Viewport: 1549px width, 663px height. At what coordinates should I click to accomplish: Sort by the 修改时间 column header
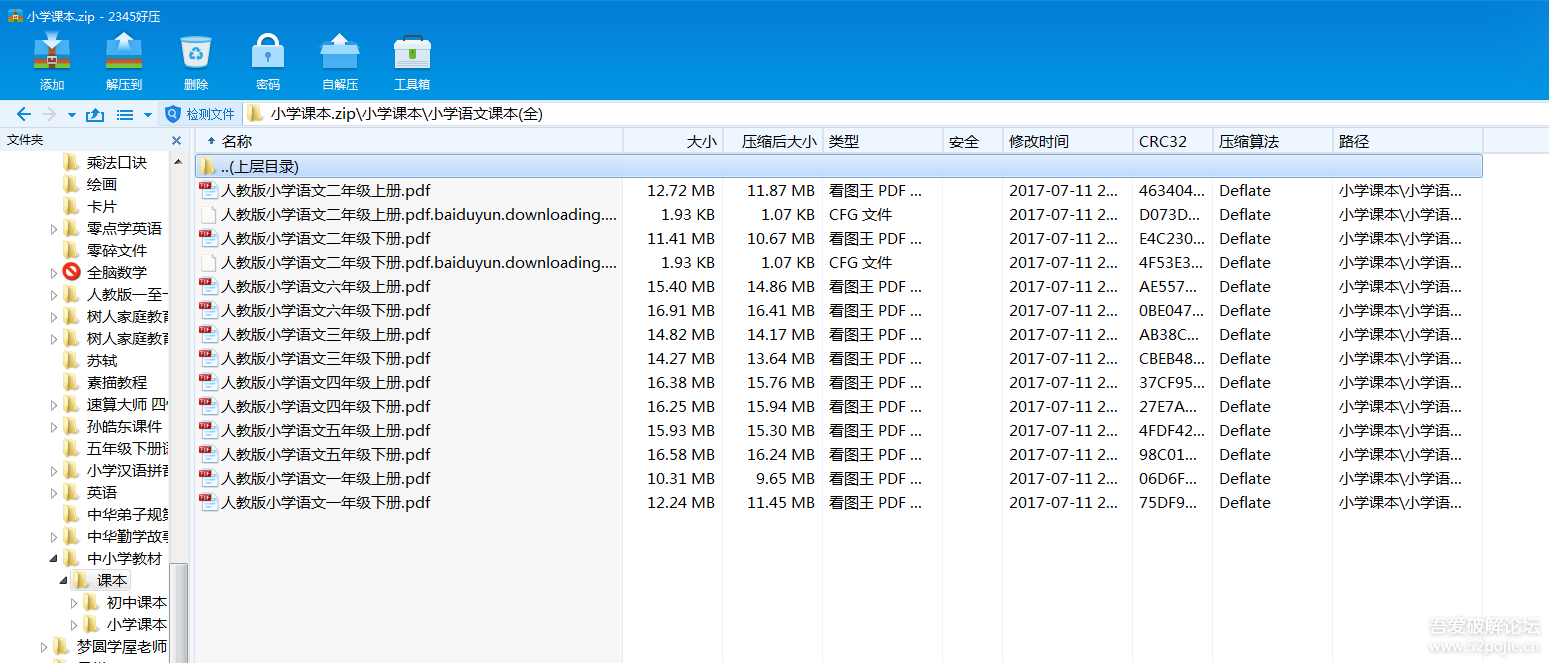(1068, 141)
